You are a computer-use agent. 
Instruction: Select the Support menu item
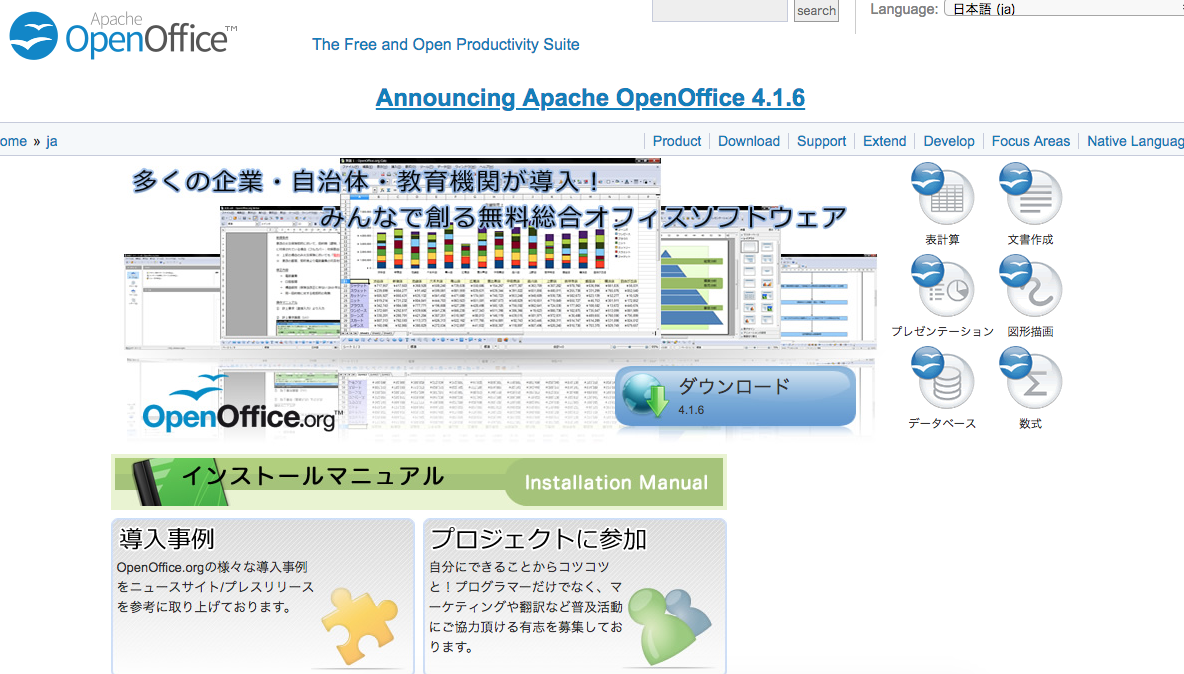tap(821, 141)
